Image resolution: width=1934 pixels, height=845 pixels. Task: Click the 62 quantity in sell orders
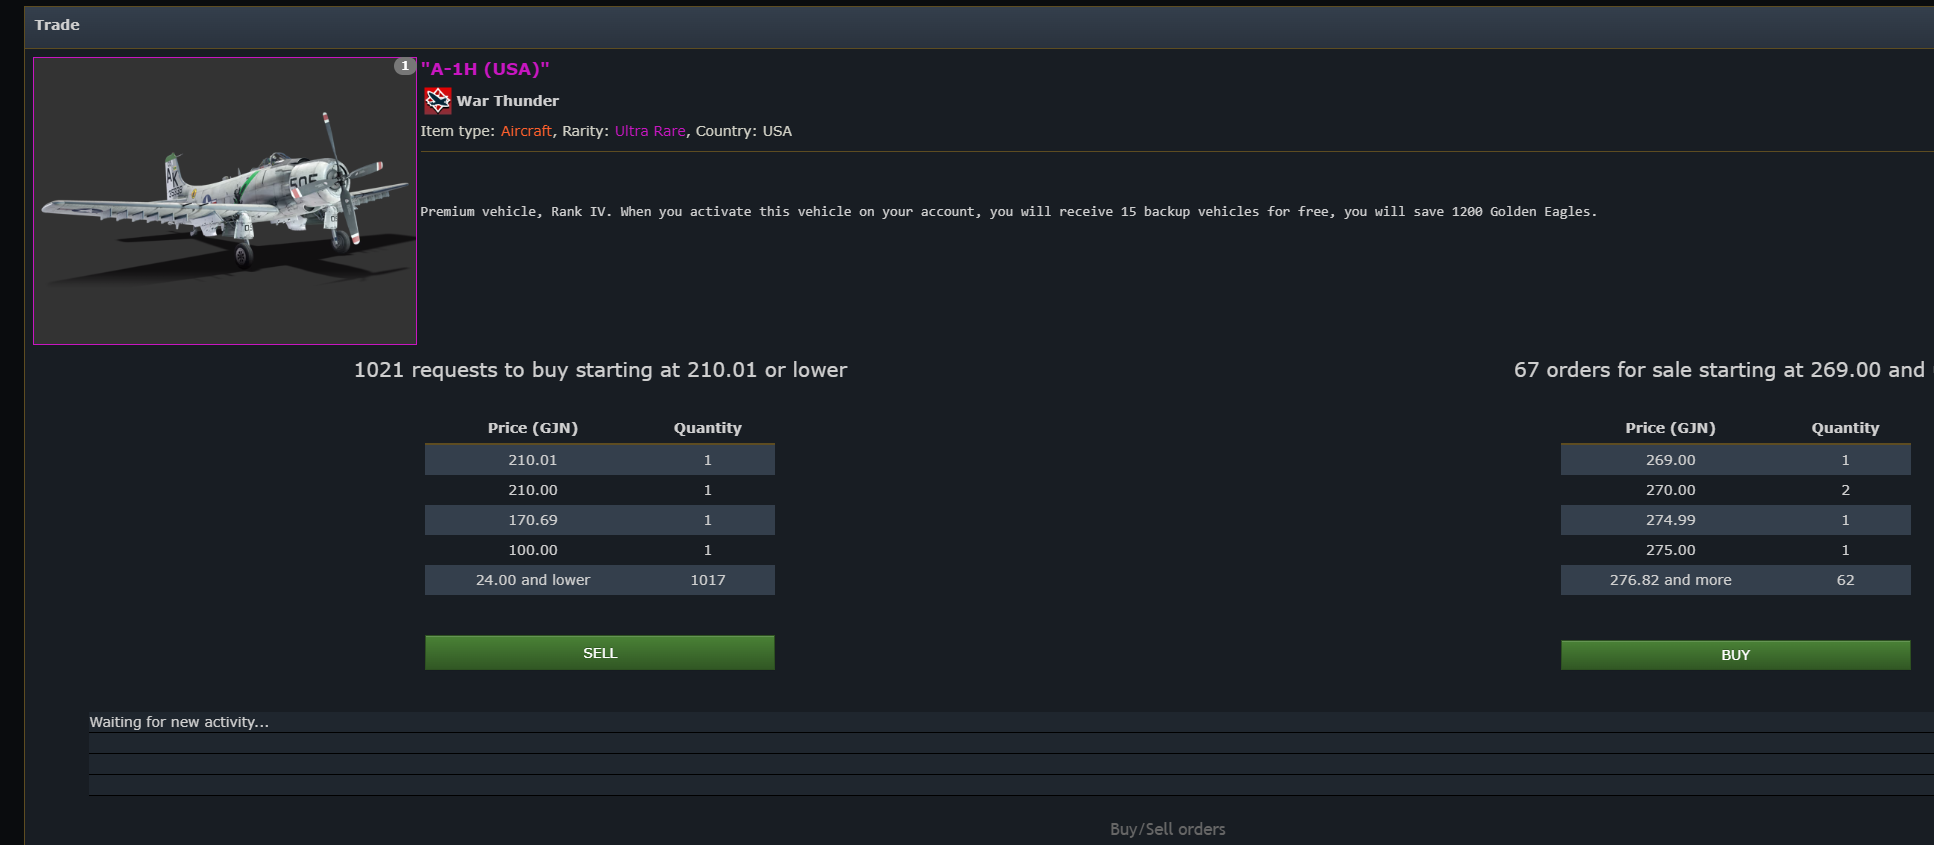coord(1846,580)
